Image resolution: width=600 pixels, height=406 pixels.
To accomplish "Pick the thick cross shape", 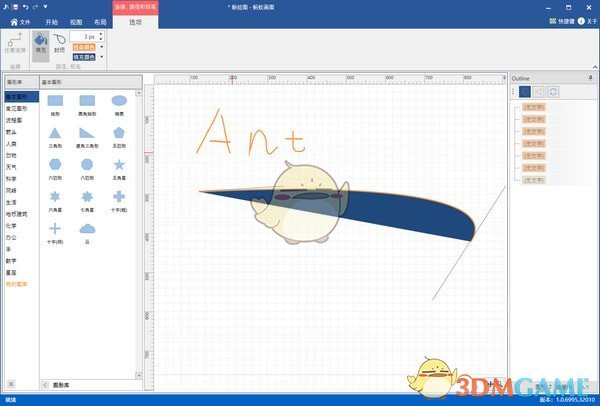I will click(x=119, y=197).
